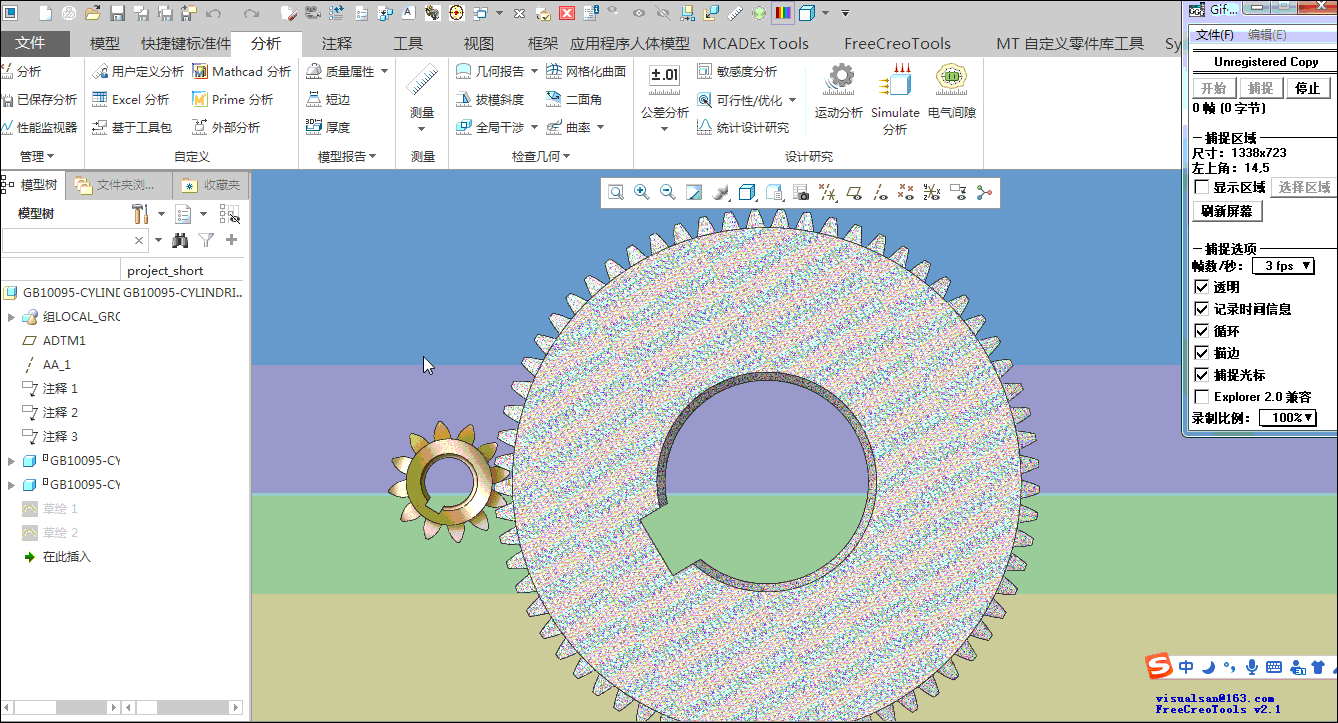Click Mathcad analysis (Mathcad 分析) icon
1338x723 pixels.
click(x=198, y=72)
